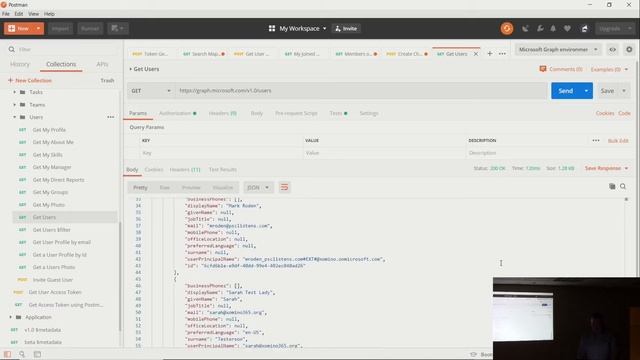This screenshot has width=640, height=360.
Task: Click the sidebar filter search icon
Action: pyautogui.click(x=11, y=49)
